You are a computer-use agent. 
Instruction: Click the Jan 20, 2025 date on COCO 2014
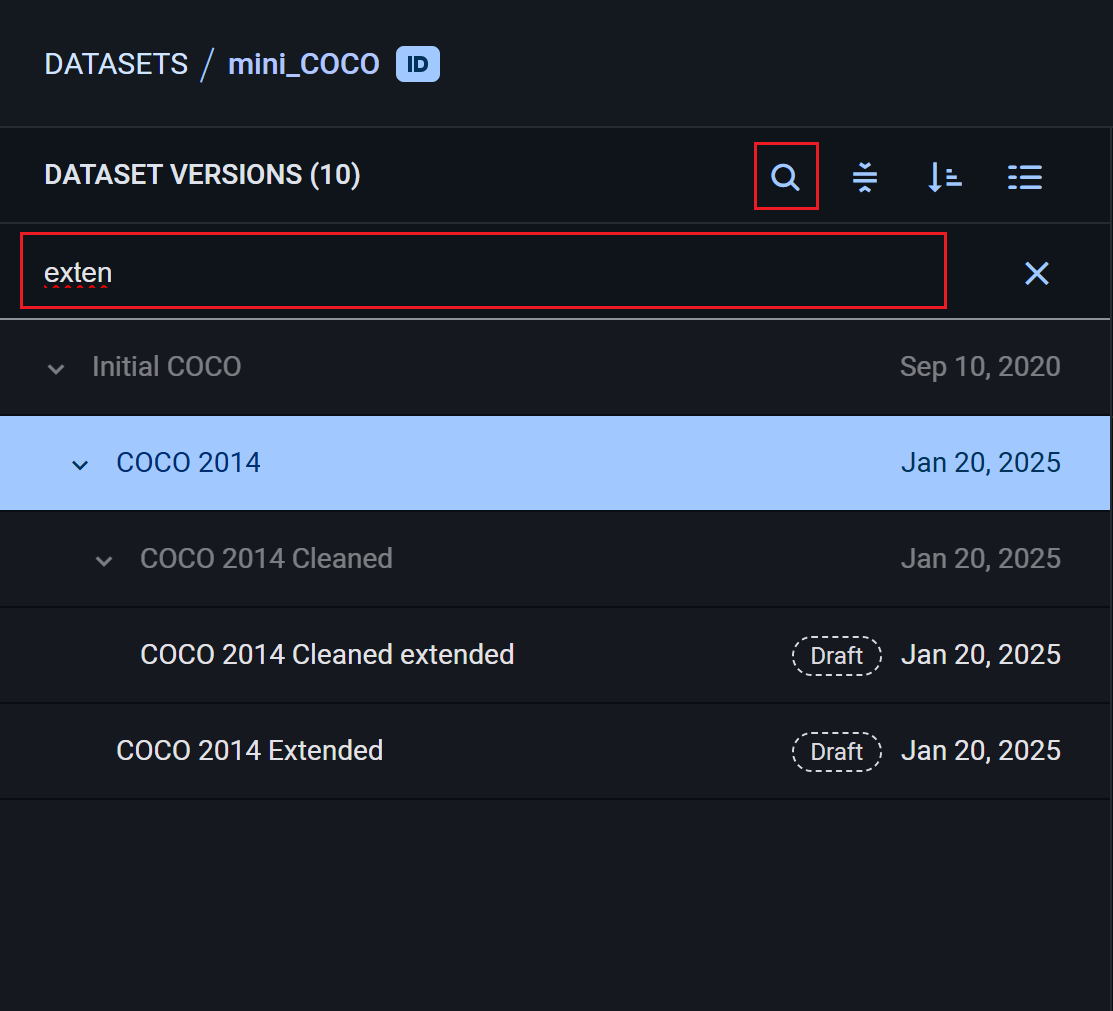[980, 463]
